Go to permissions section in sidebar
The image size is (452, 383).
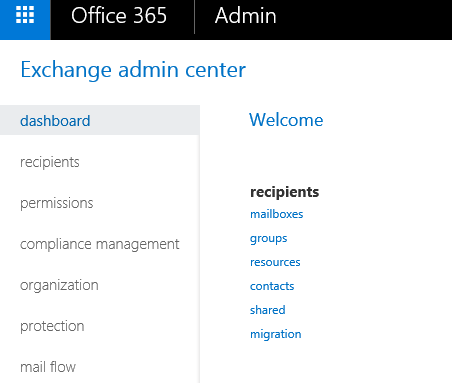coord(57,203)
